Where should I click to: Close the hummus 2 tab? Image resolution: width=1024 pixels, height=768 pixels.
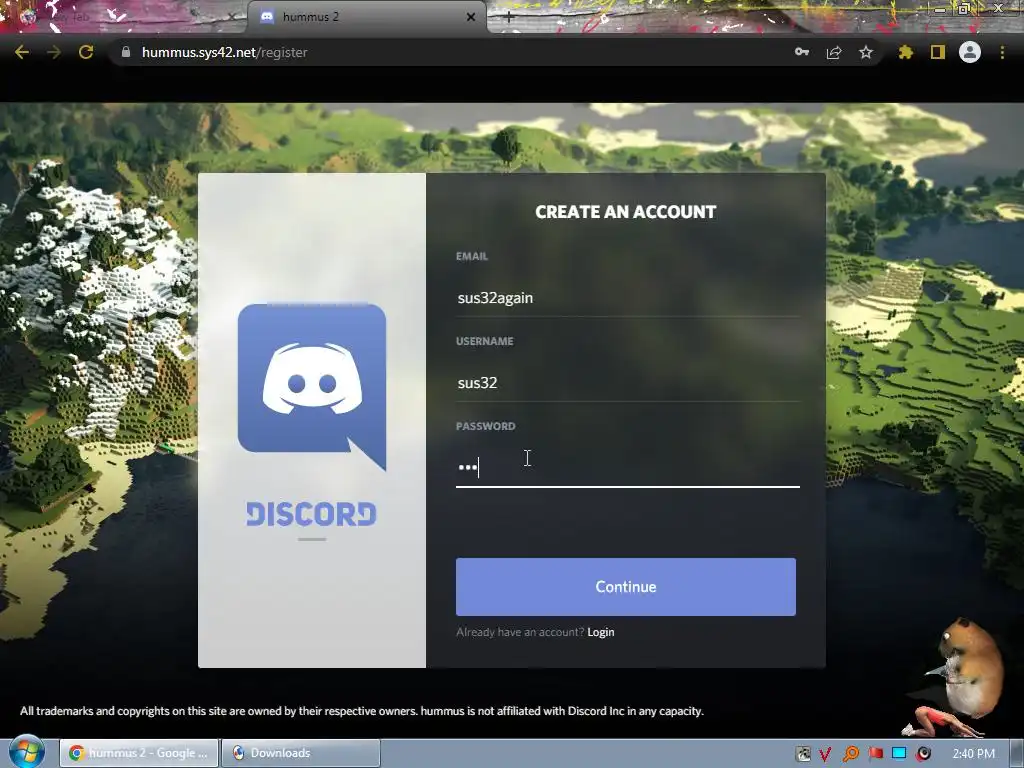[471, 17]
